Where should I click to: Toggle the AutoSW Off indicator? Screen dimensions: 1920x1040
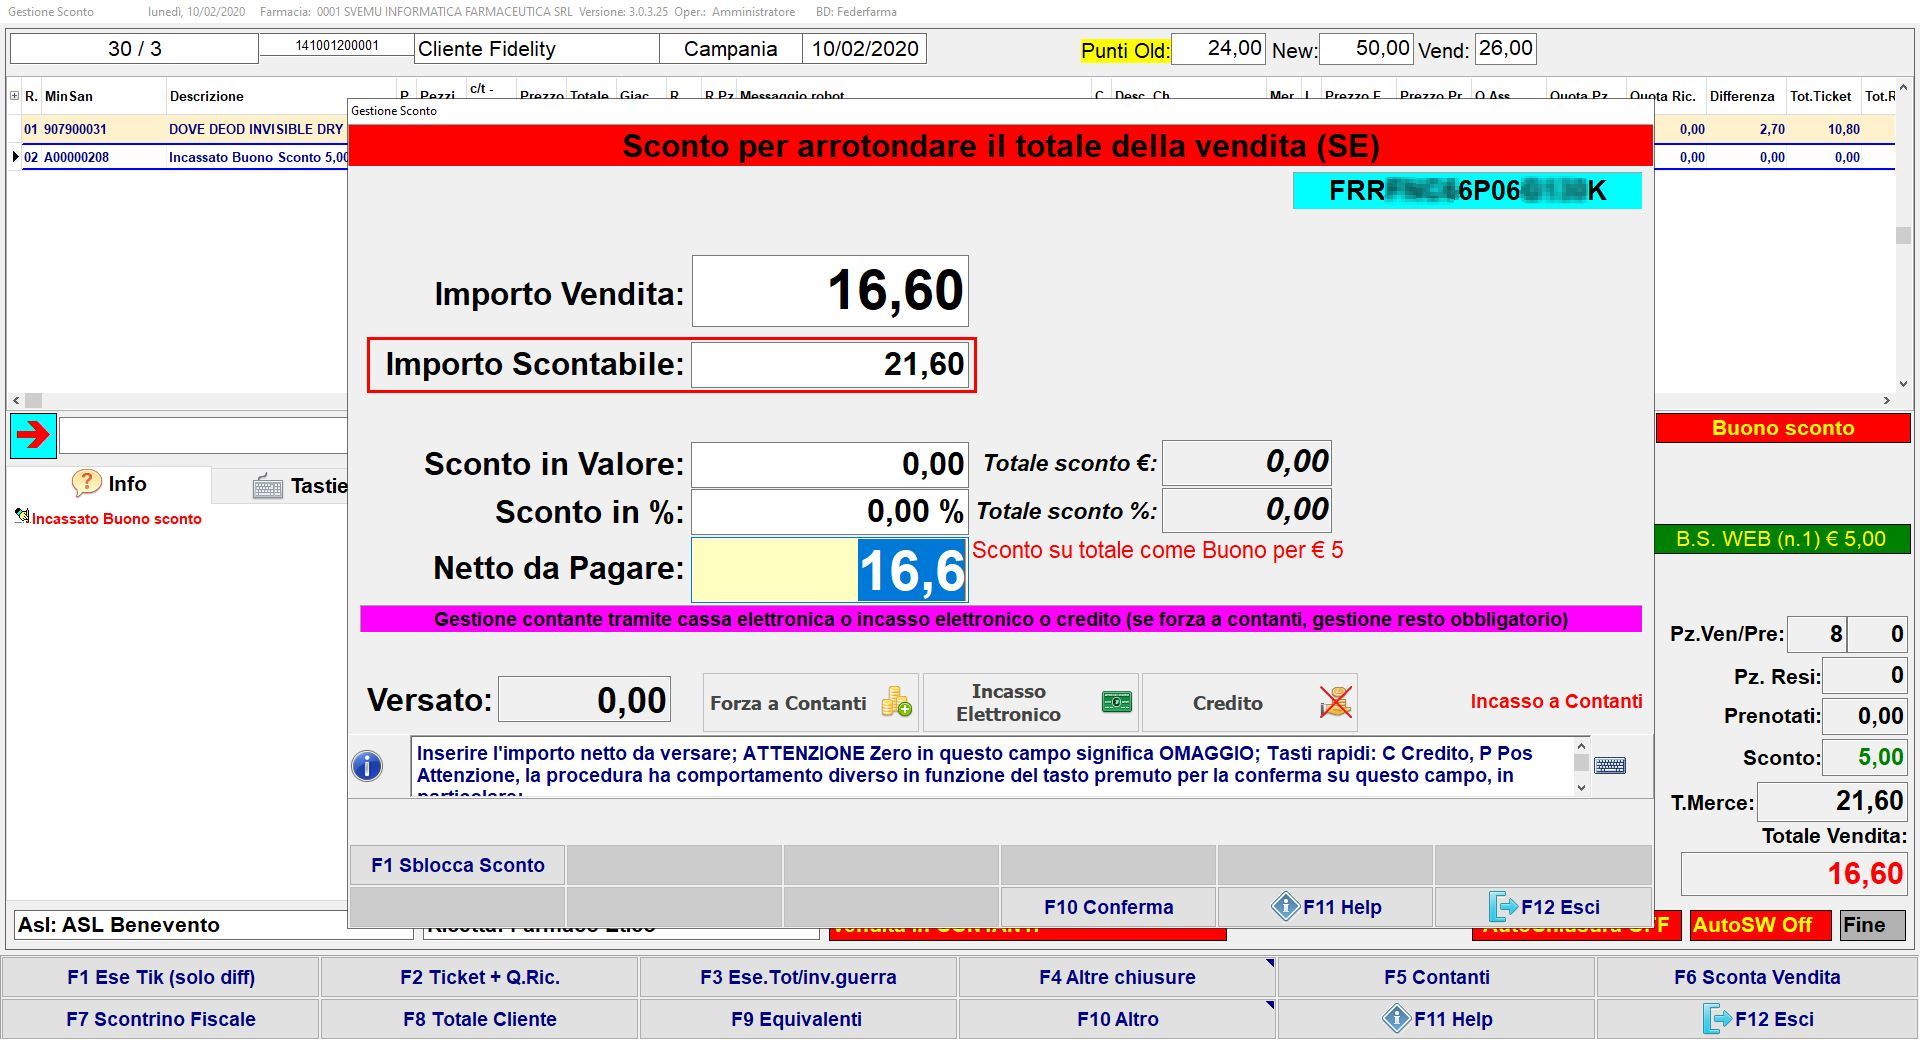point(1759,925)
